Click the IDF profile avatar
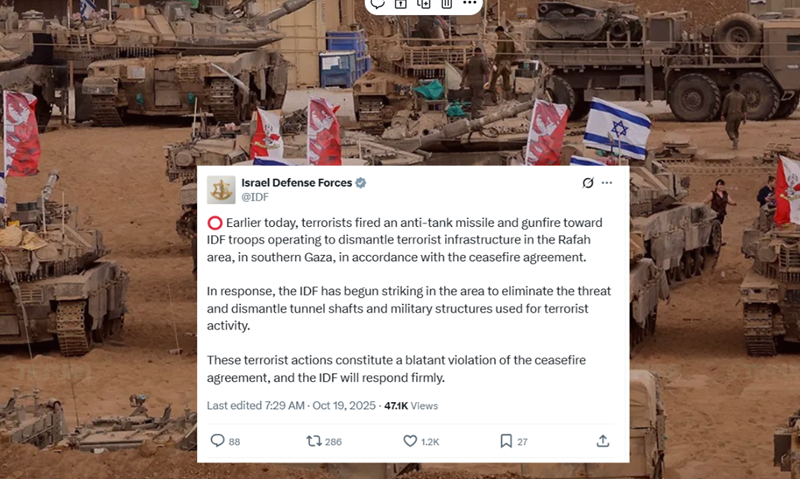800x479 pixels. click(x=221, y=190)
